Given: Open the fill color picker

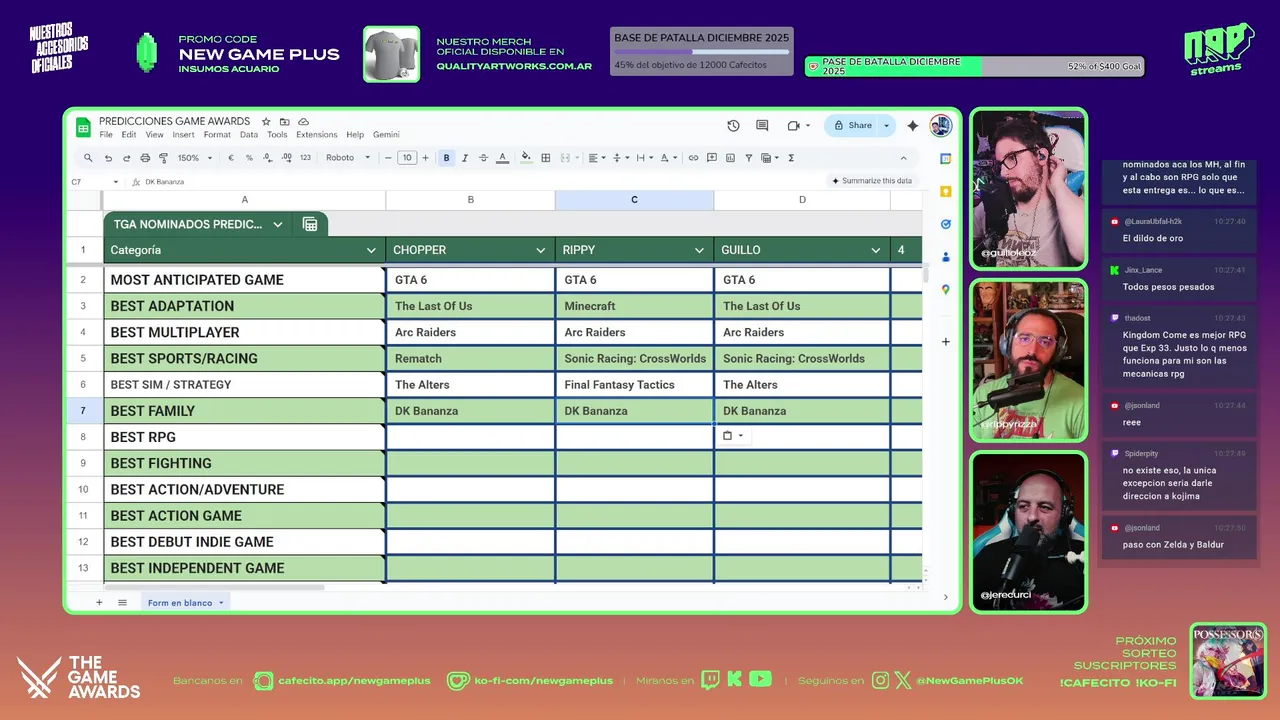Looking at the screenshot, I should point(527,158).
